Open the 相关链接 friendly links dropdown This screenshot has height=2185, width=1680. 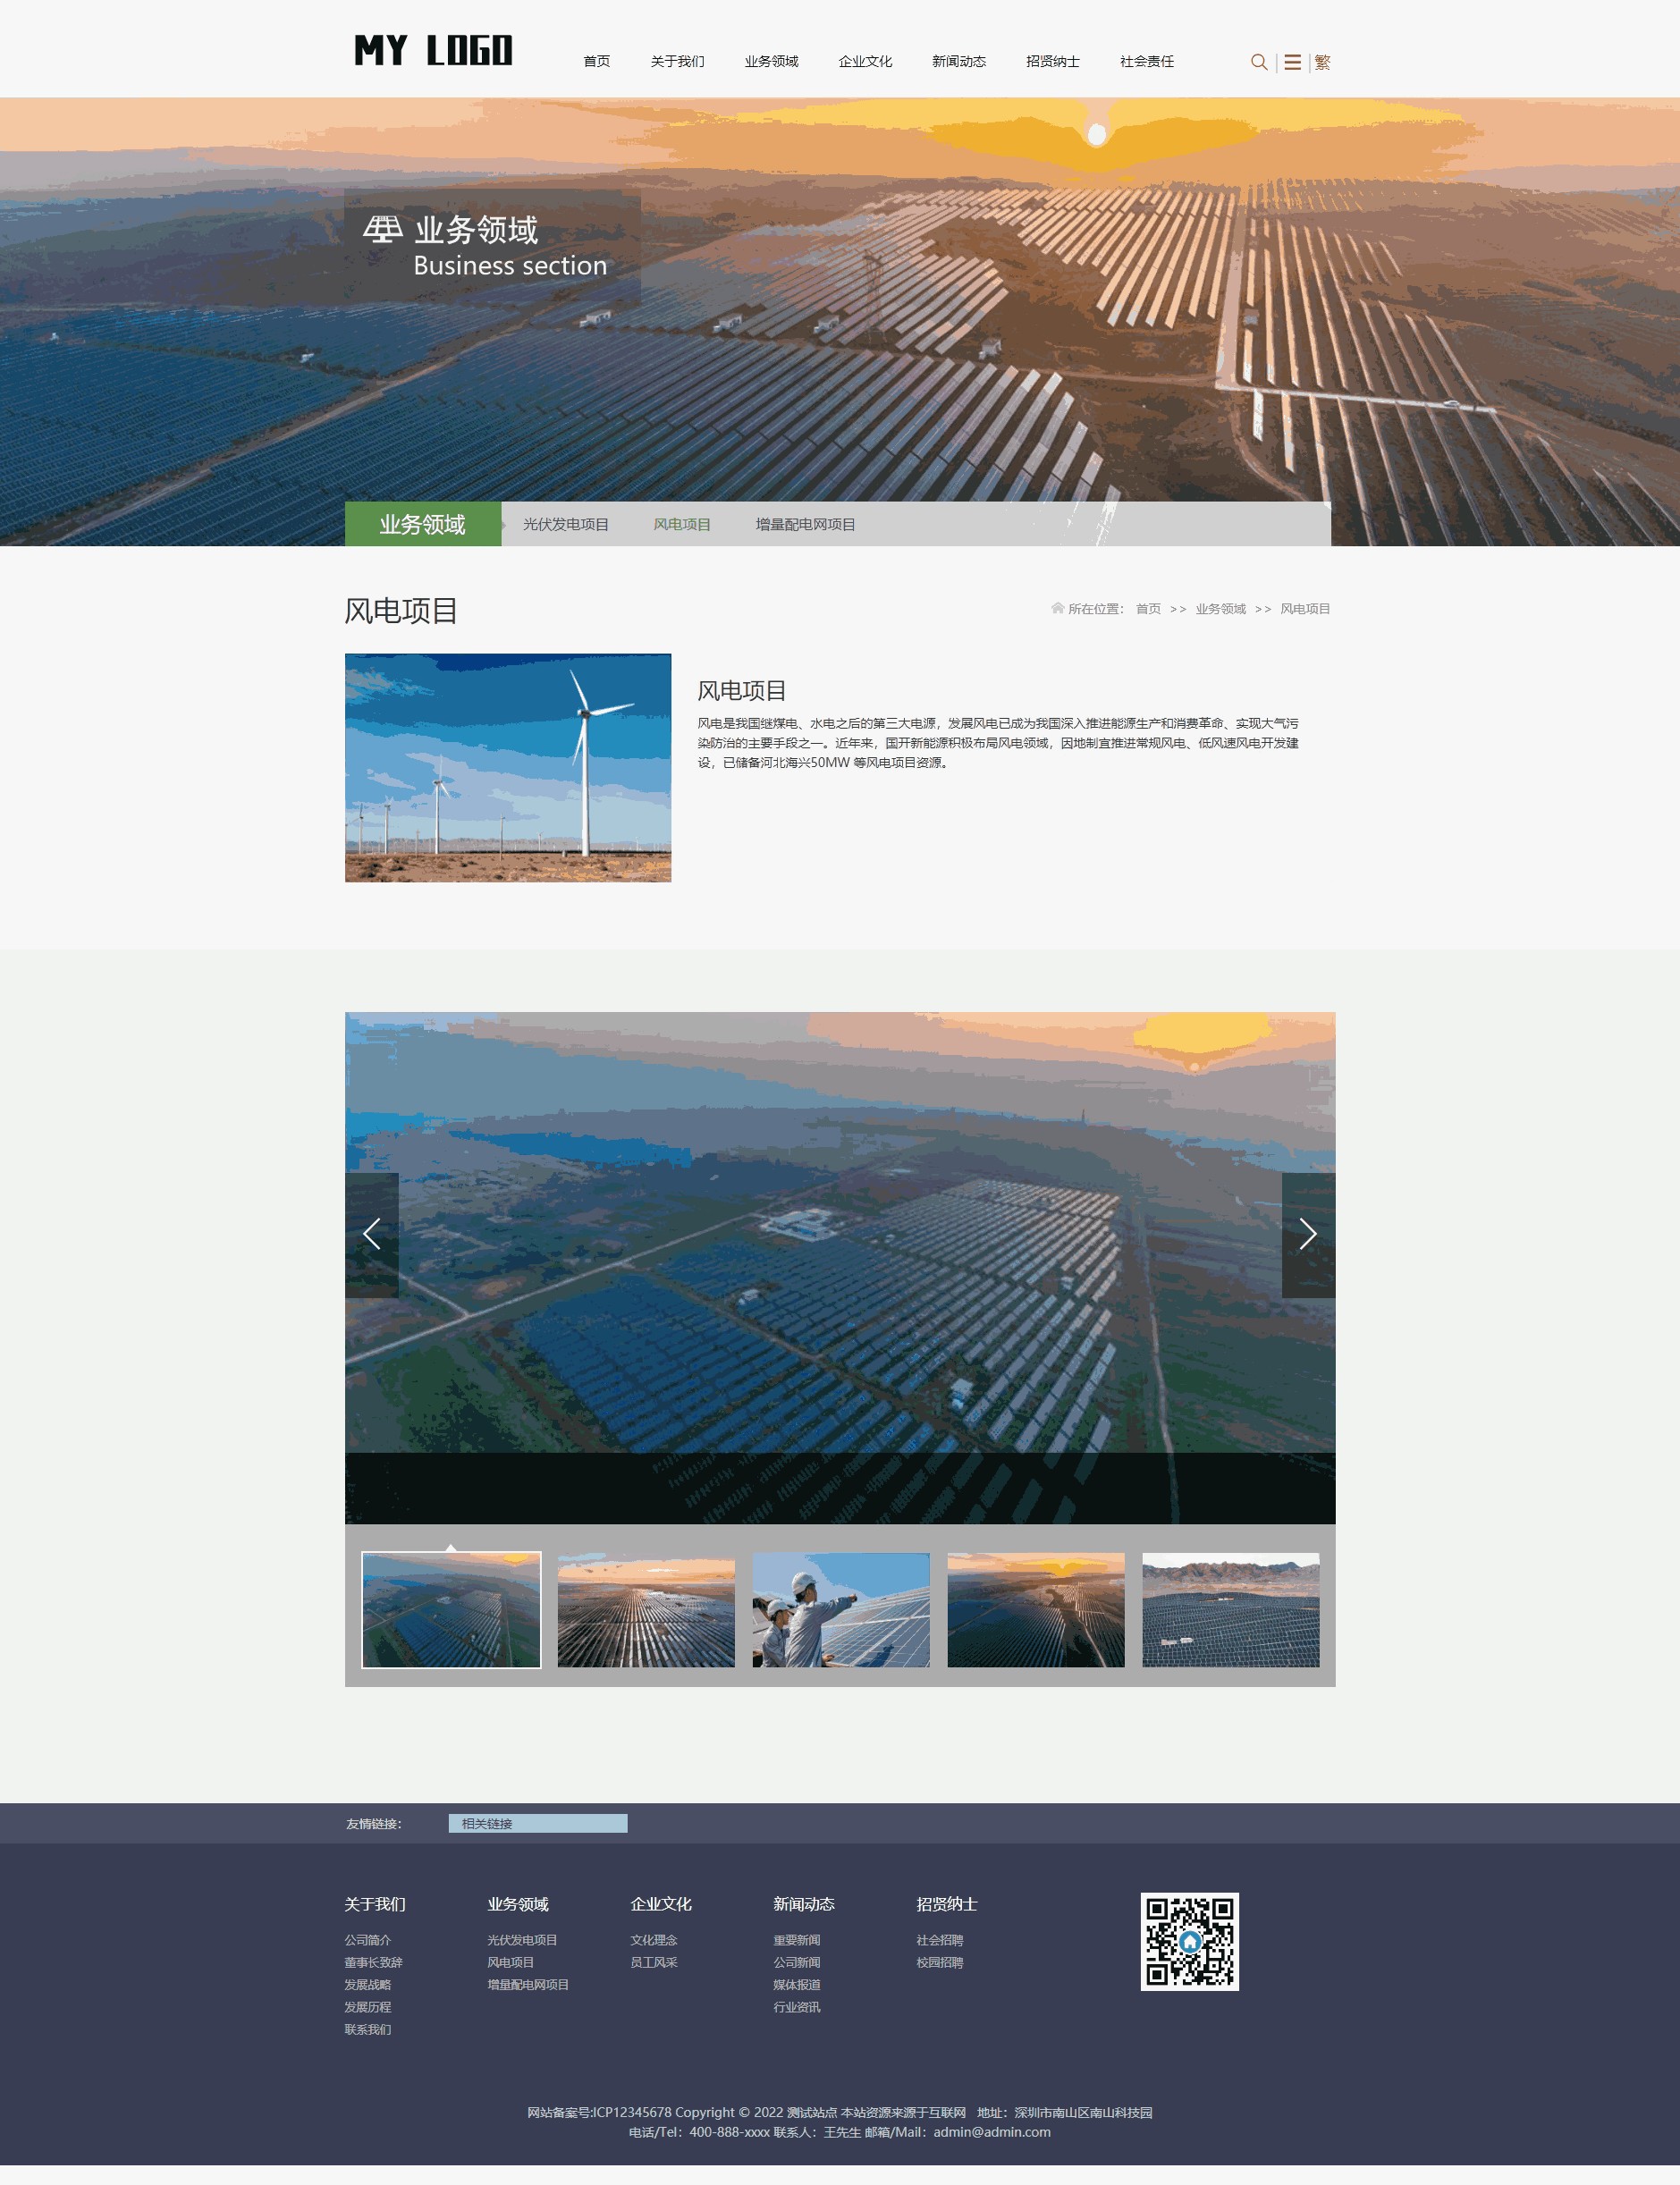coord(537,1823)
